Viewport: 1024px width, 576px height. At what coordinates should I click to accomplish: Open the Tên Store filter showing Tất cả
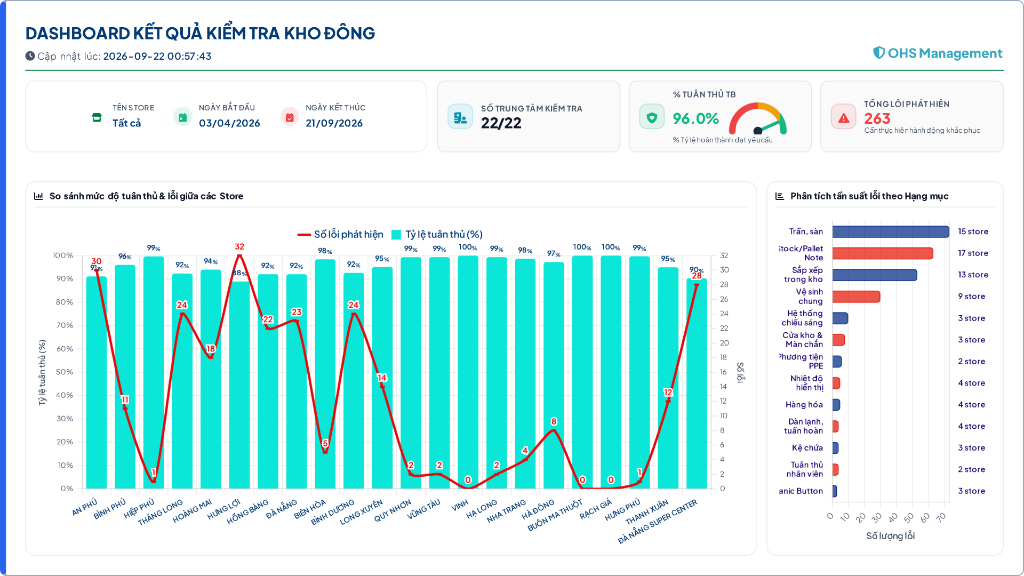coord(126,123)
